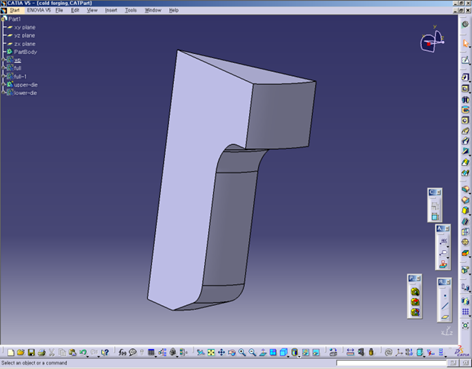Viewport: 472px width, 369px height.
Task: Open the Help menu
Action: click(174, 10)
